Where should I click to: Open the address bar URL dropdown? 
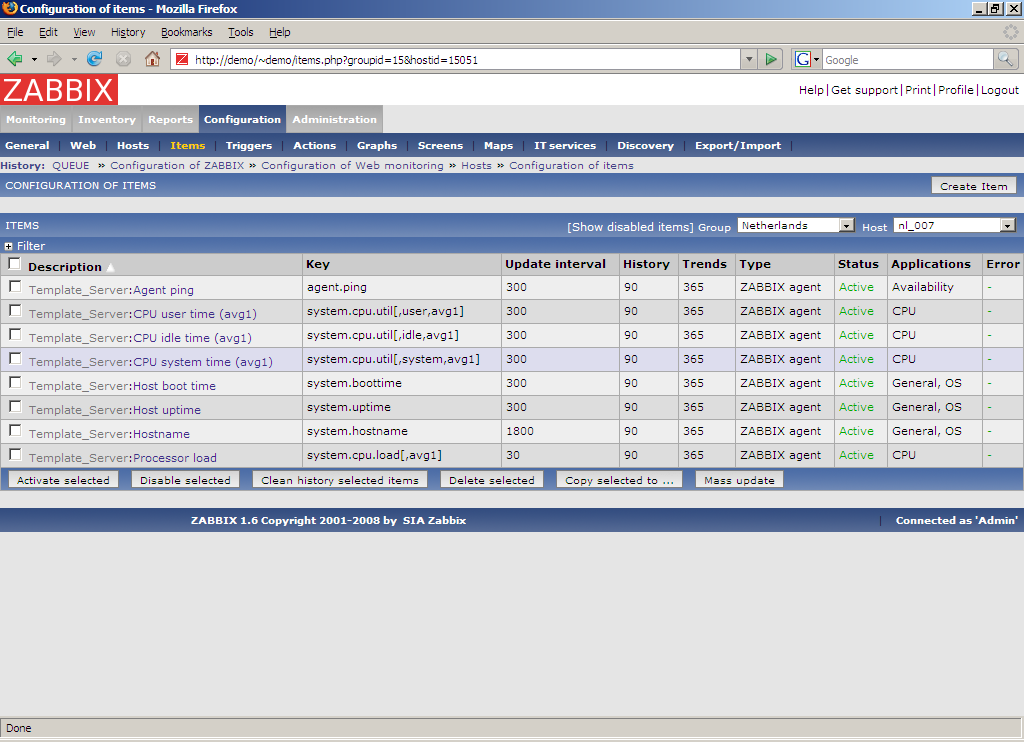[749, 59]
